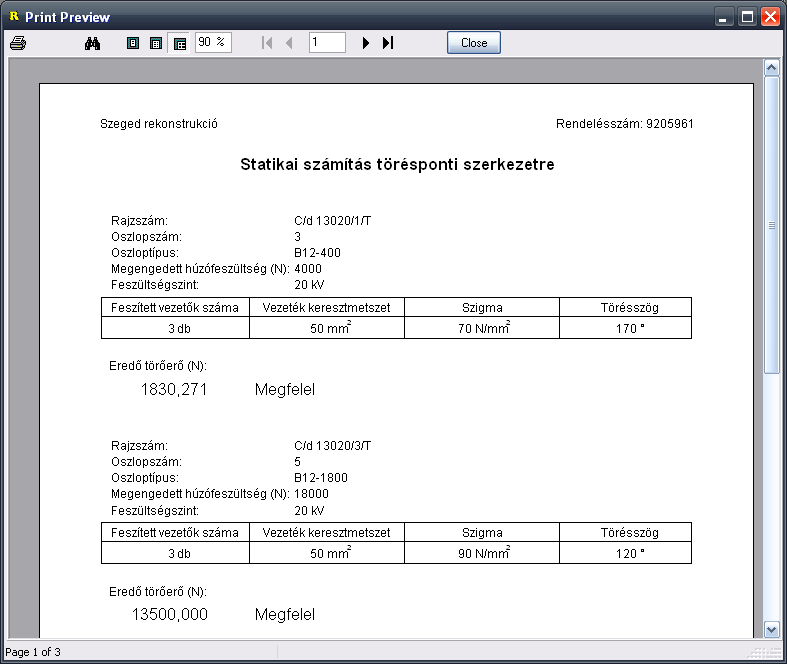Viewport: 787px width, 664px height.
Task: Click the result value '13500,000'
Action: click(x=170, y=614)
